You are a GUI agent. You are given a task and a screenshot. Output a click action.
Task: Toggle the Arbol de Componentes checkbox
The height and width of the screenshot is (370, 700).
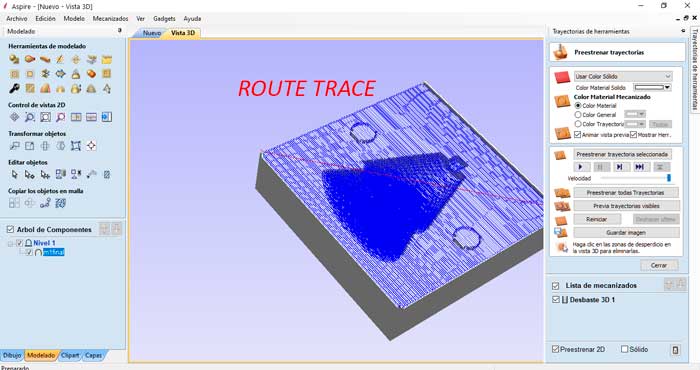[10, 229]
